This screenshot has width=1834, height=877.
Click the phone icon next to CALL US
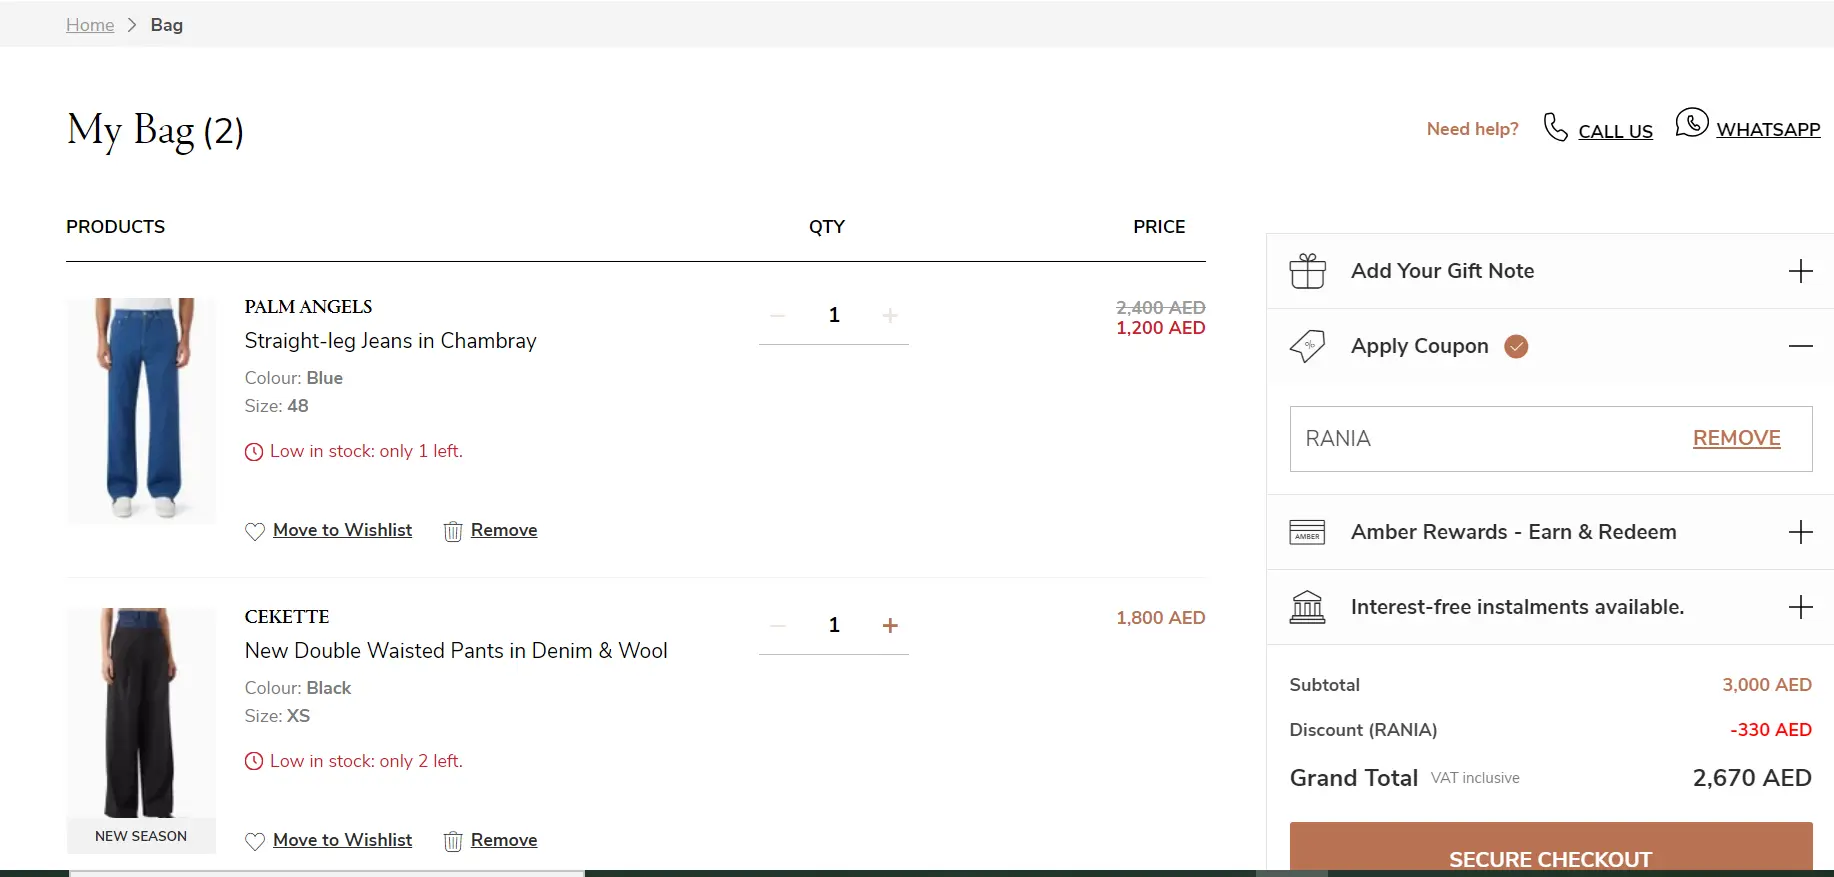(x=1555, y=127)
